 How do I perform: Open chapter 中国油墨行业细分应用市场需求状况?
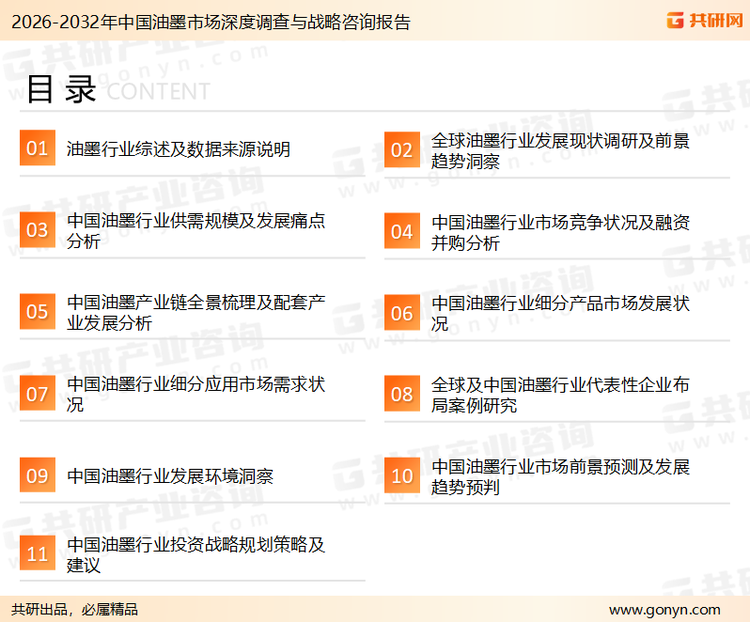pos(196,394)
